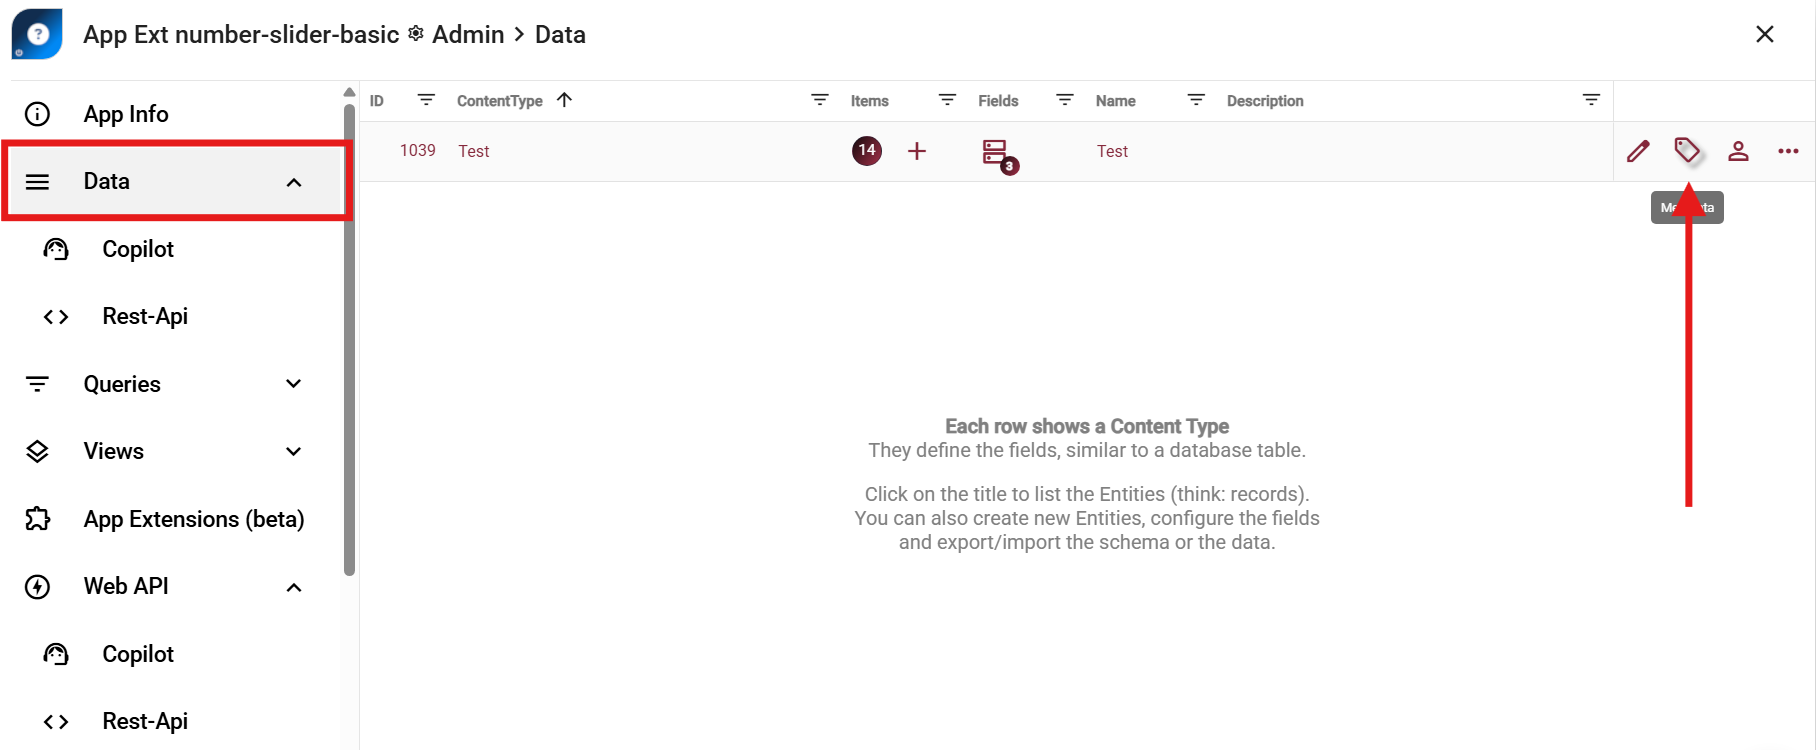Click the sidebar scrollbar up arrow
This screenshot has width=1816, height=750.
(349, 92)
